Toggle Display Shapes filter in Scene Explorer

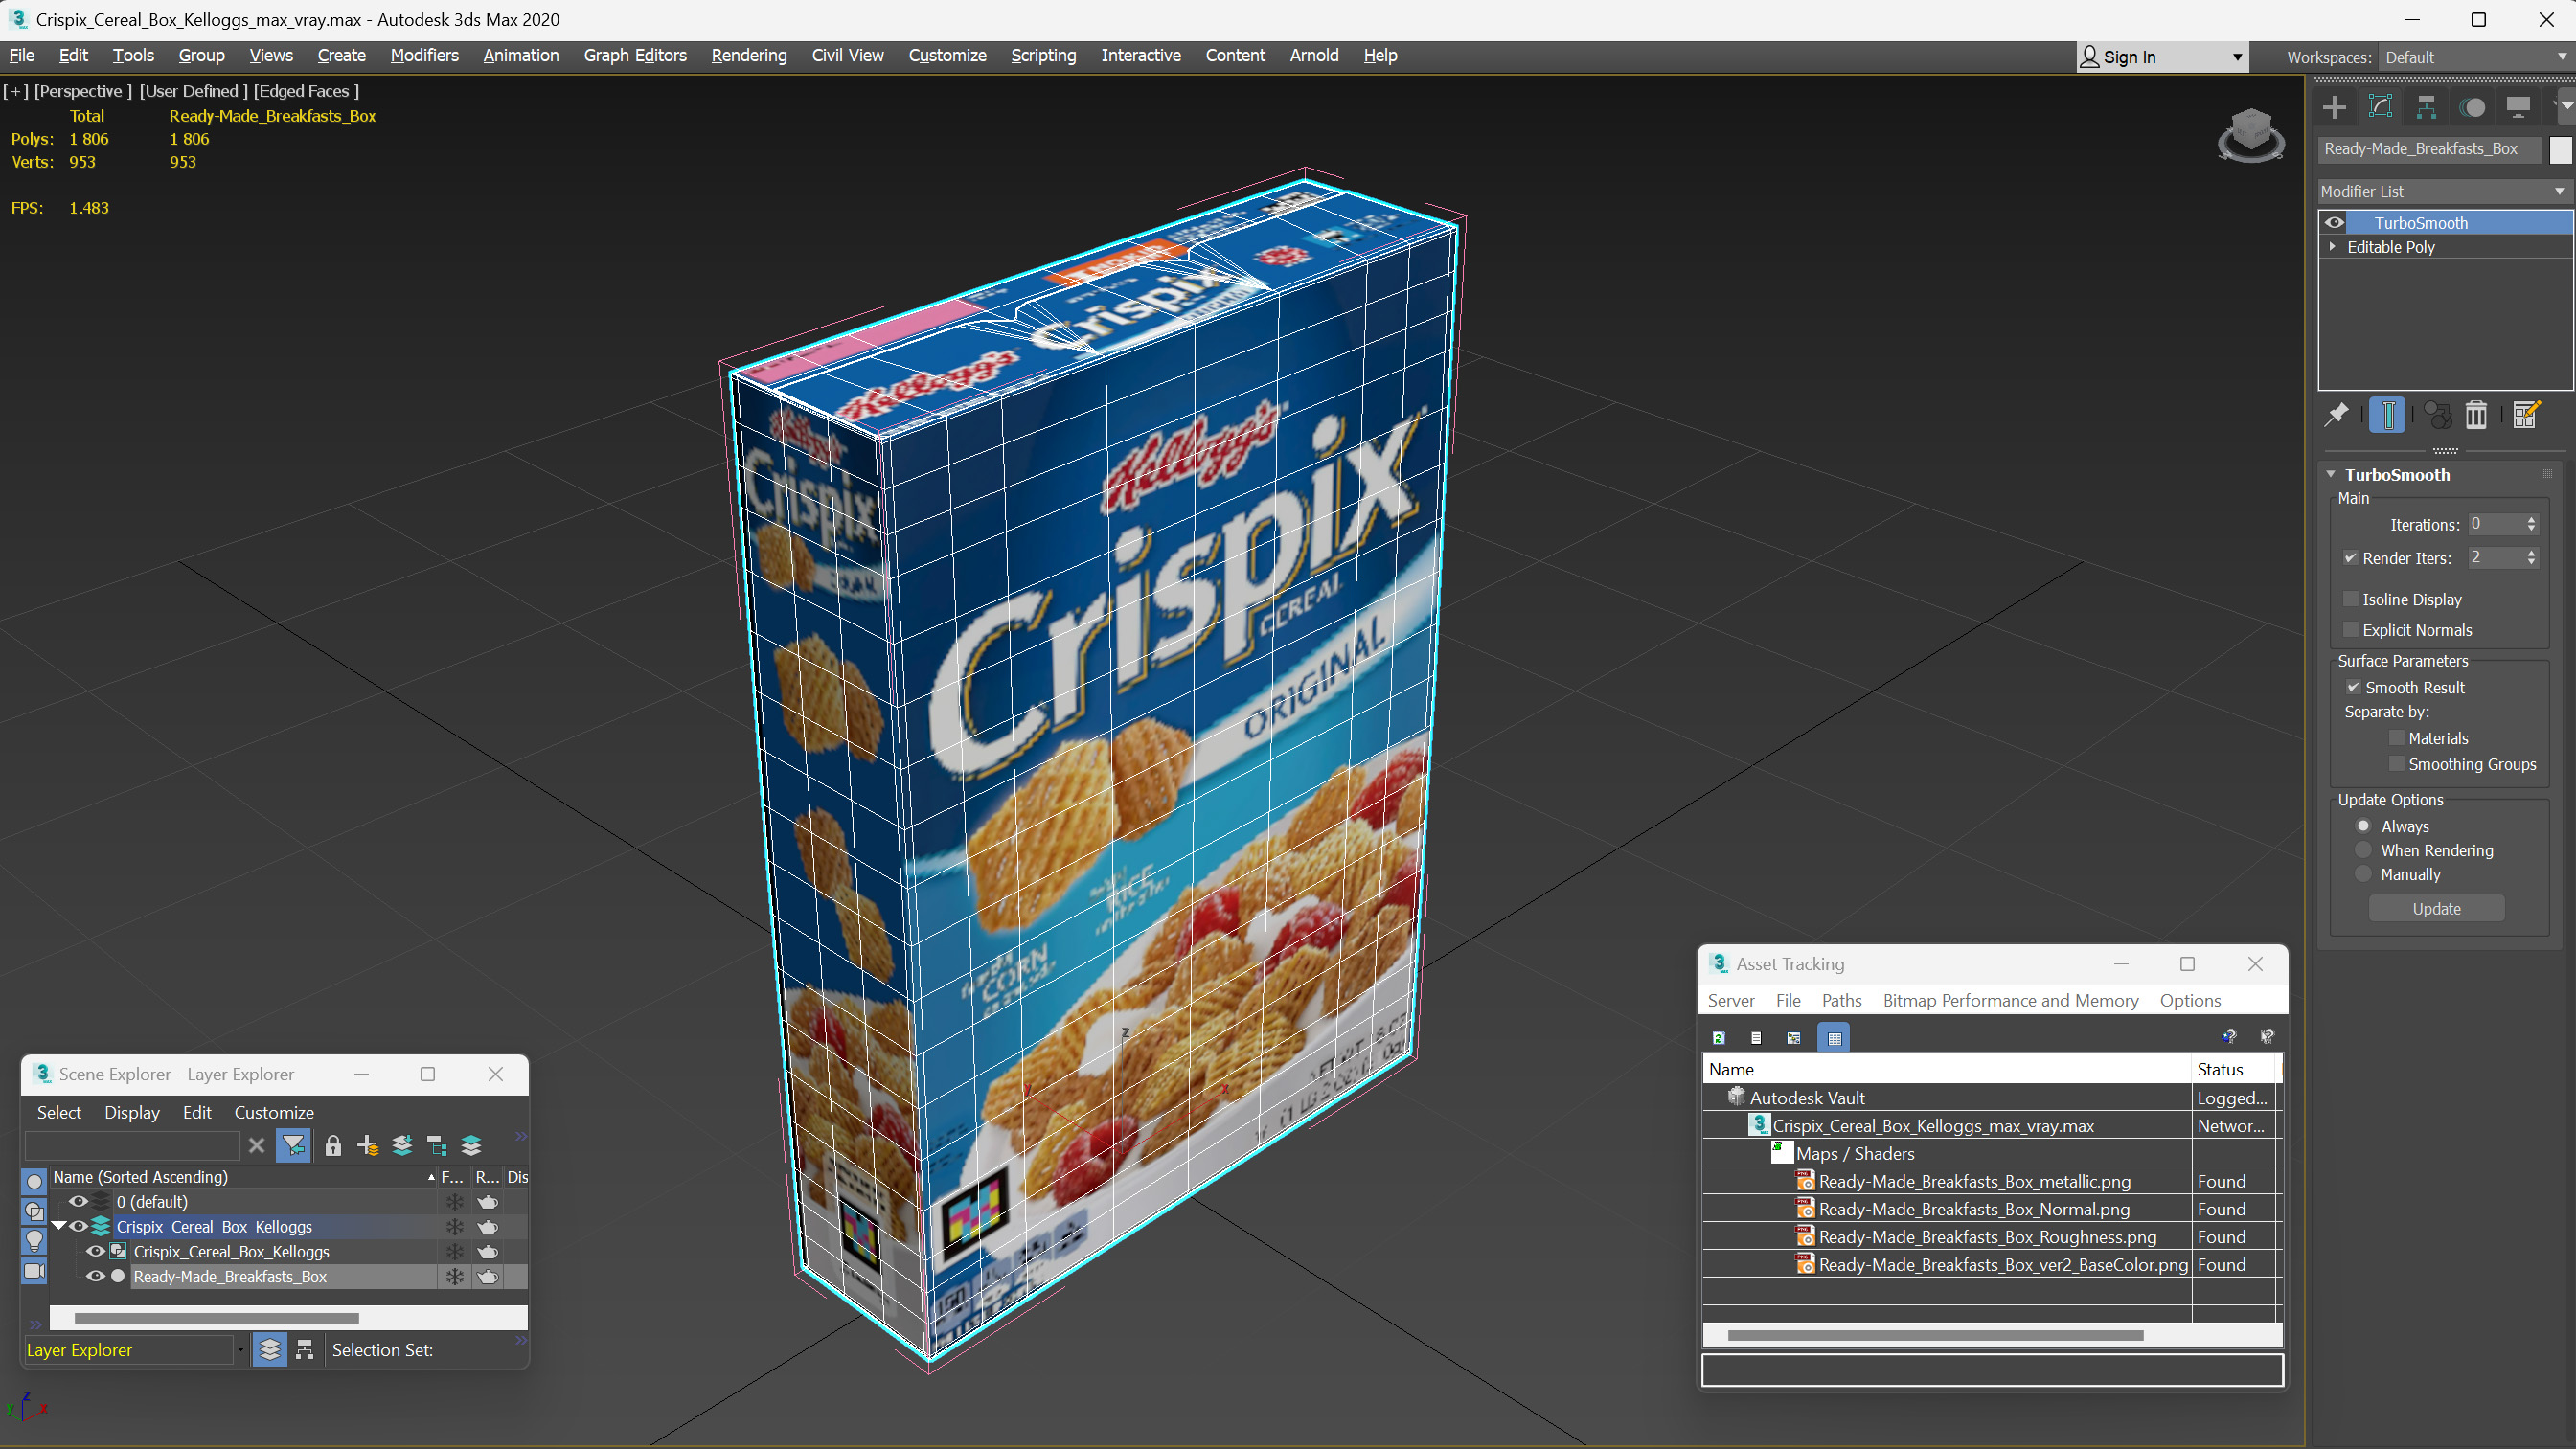(34, 1211)
